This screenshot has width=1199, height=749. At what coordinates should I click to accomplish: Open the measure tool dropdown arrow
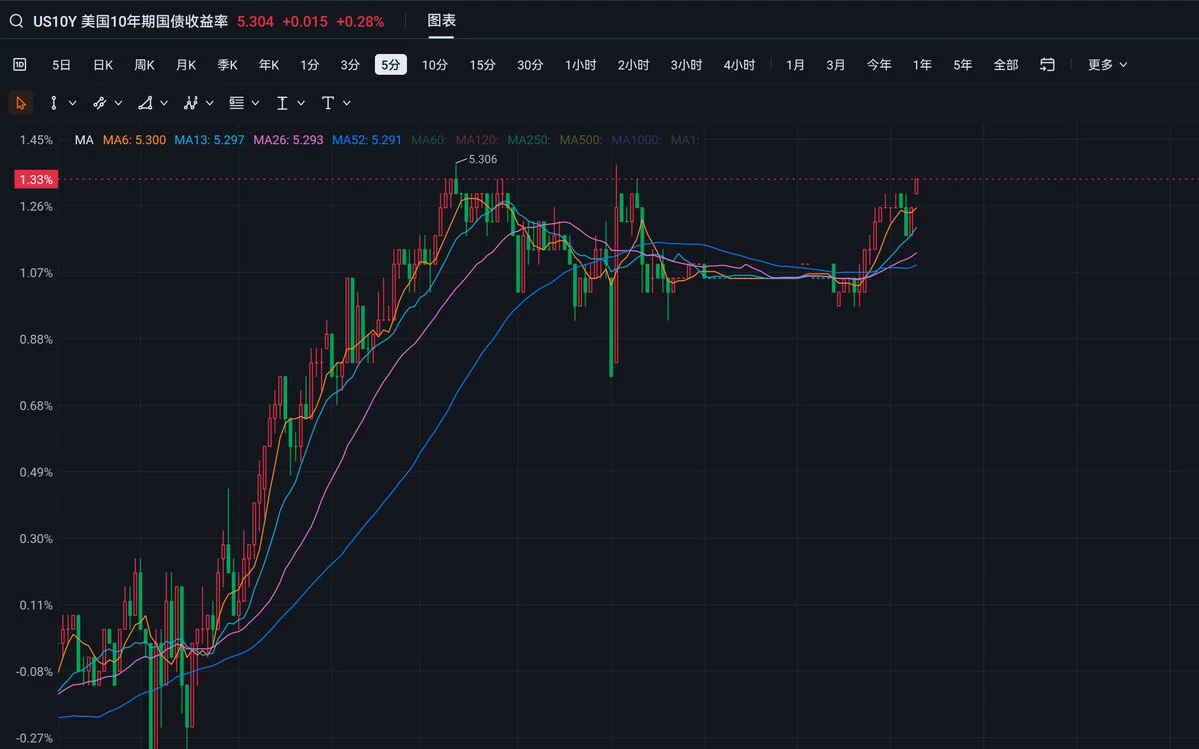pyautogui.click(x=301, y=103)
